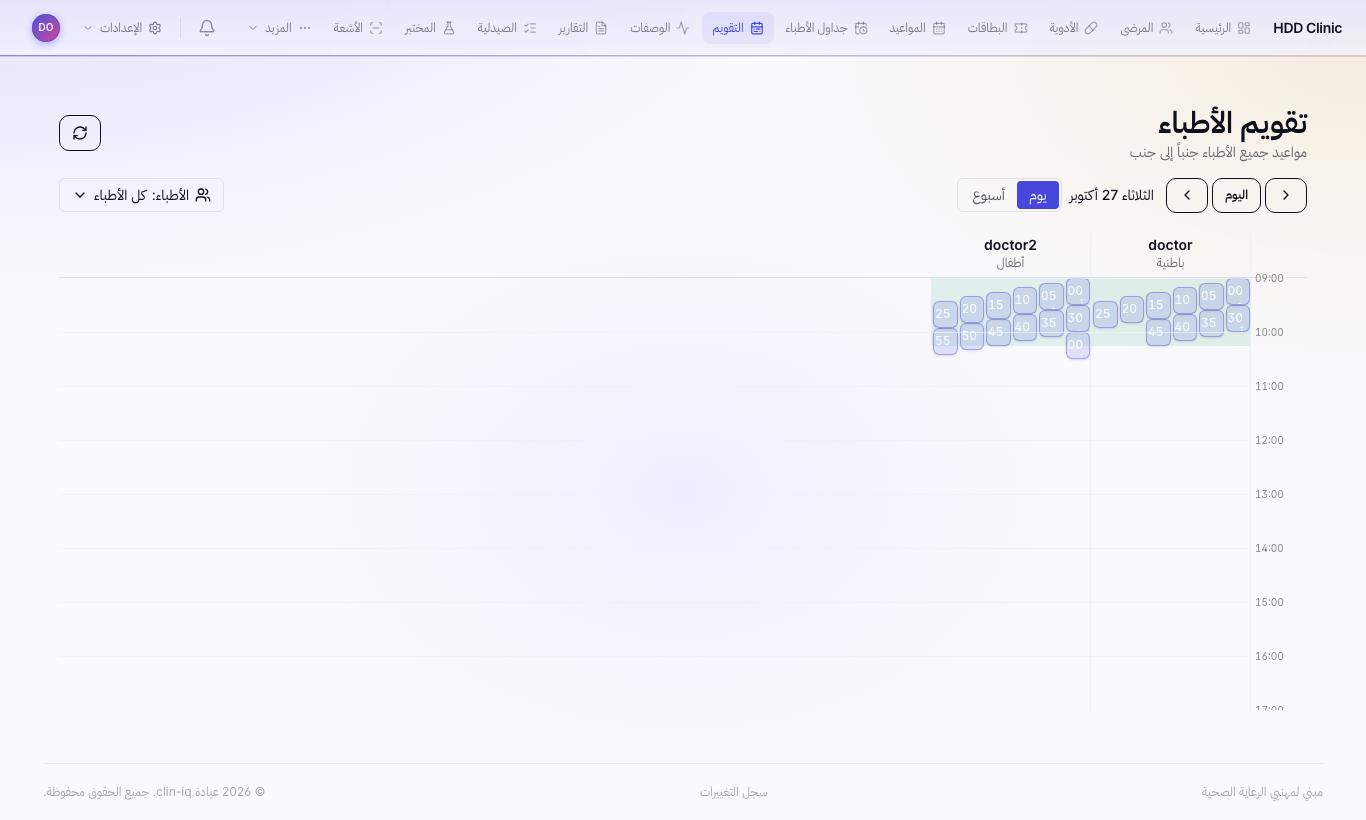Click the refresh calendar icon button

80,133
